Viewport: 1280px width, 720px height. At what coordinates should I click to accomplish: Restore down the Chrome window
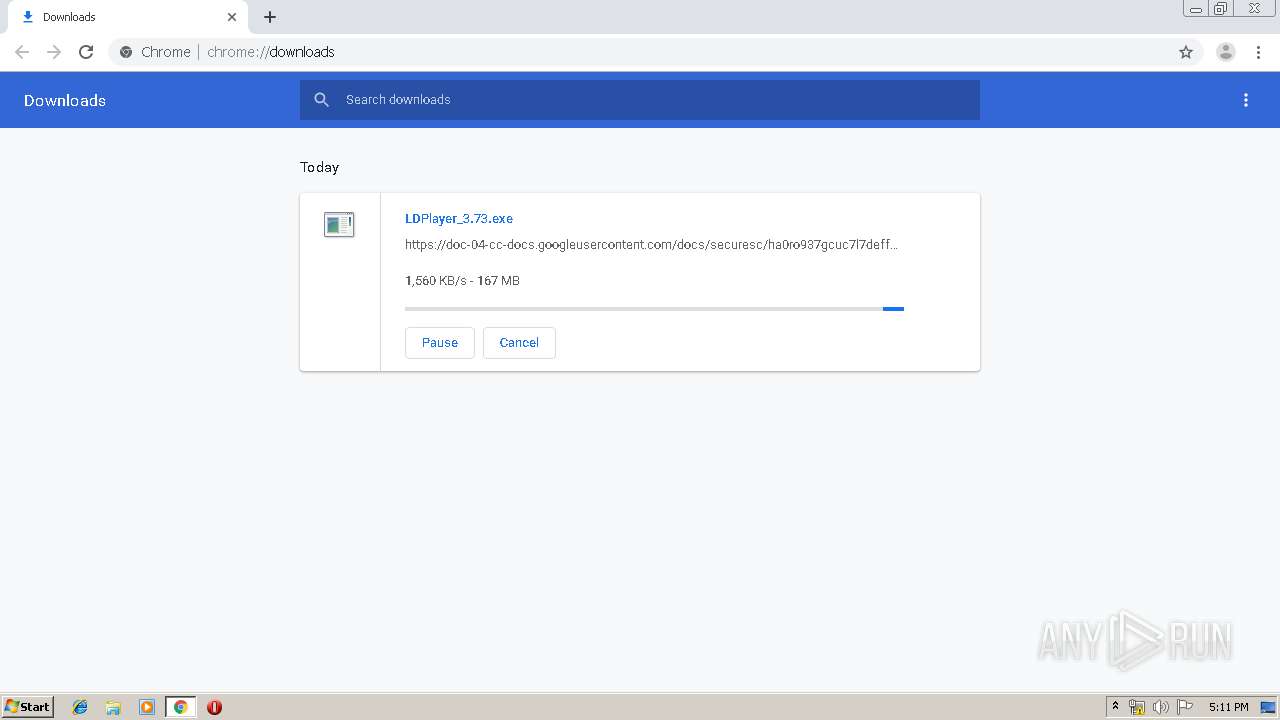tap(1220, 9)
